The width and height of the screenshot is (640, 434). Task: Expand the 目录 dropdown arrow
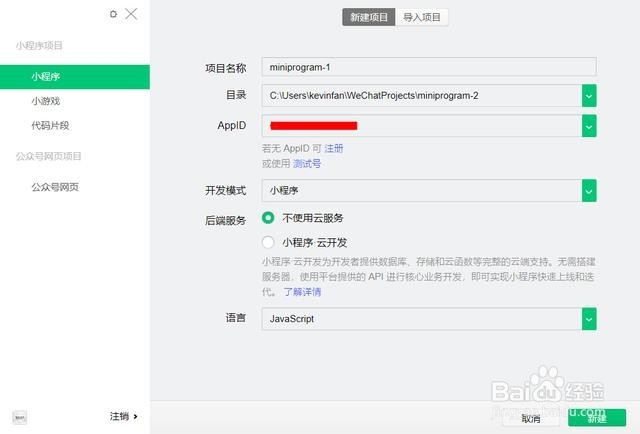click(x=589, y=96)
